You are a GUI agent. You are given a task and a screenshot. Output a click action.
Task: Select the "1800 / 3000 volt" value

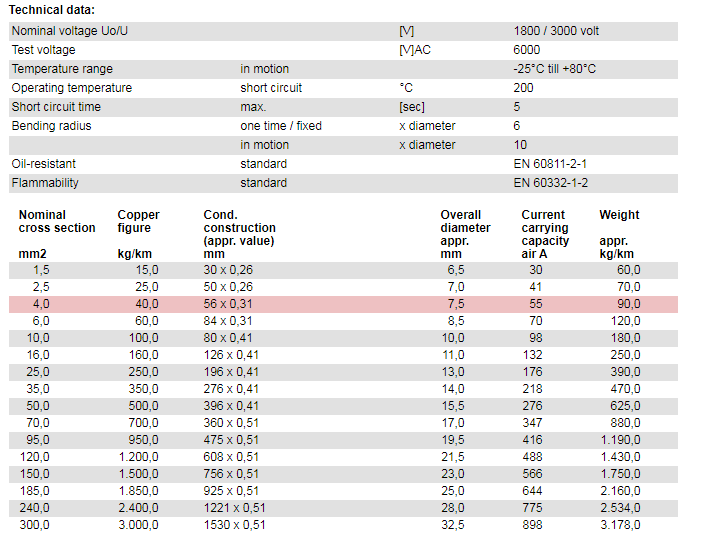tap(556, 31)
